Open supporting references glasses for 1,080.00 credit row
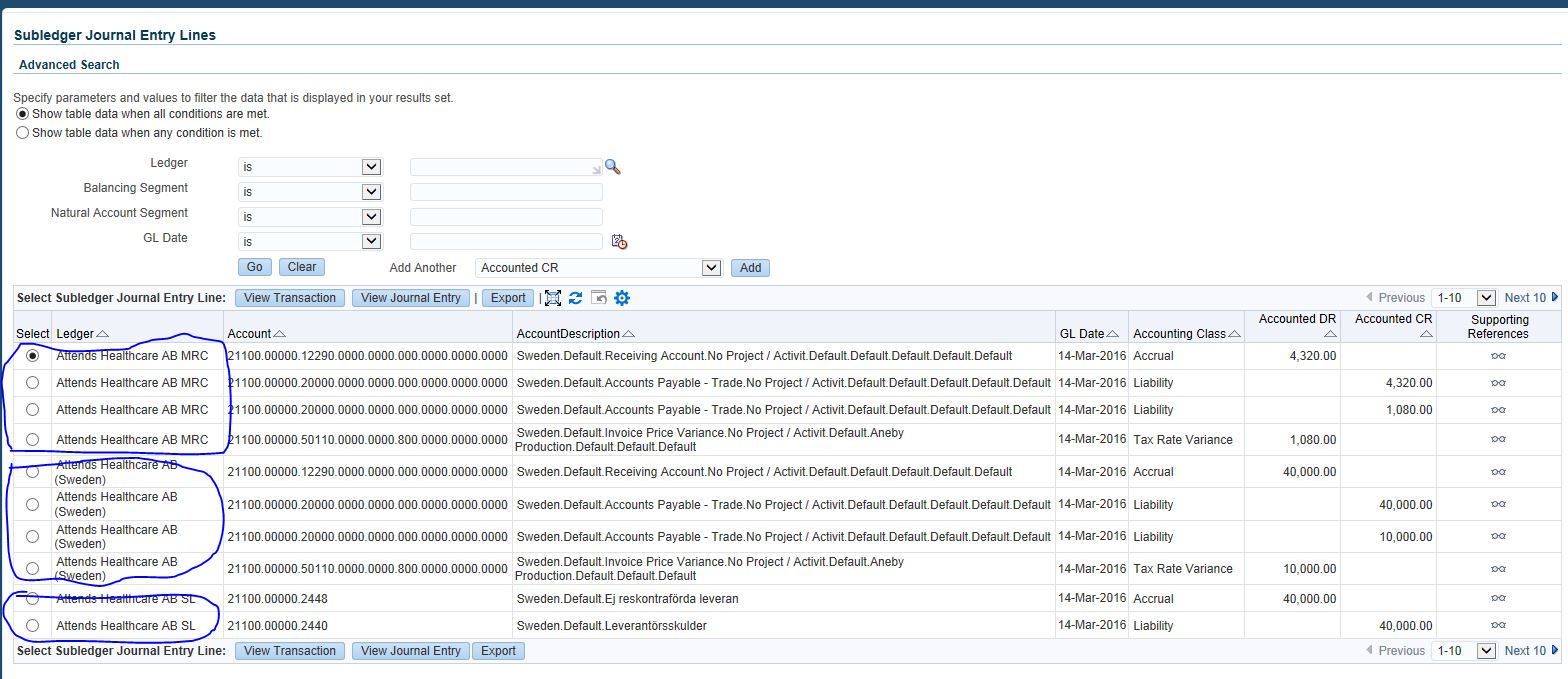 coord(1498,410)
